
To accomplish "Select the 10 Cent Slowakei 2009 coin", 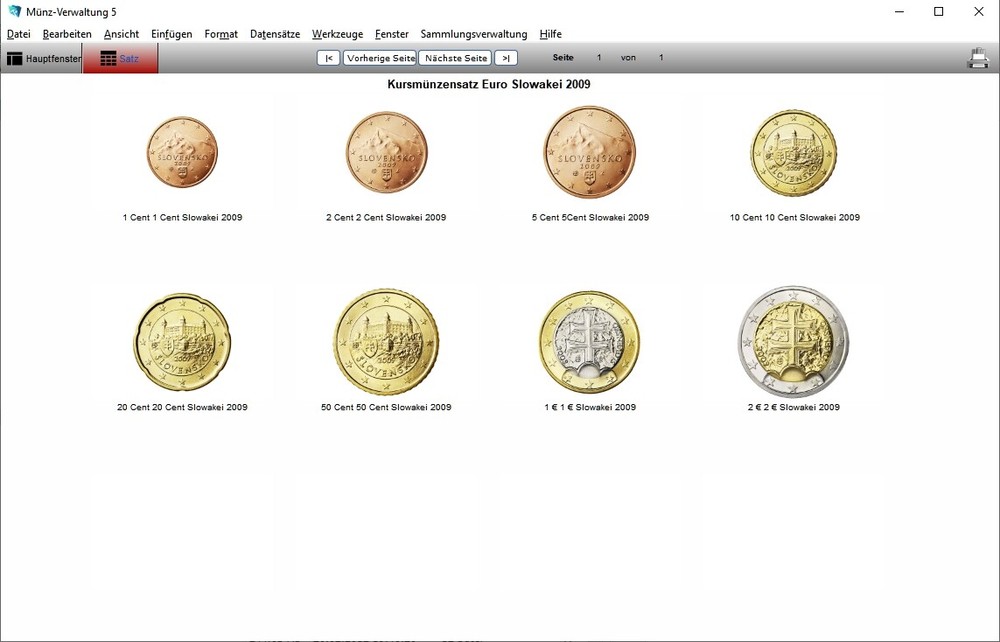I will click(x=793, y=152).
